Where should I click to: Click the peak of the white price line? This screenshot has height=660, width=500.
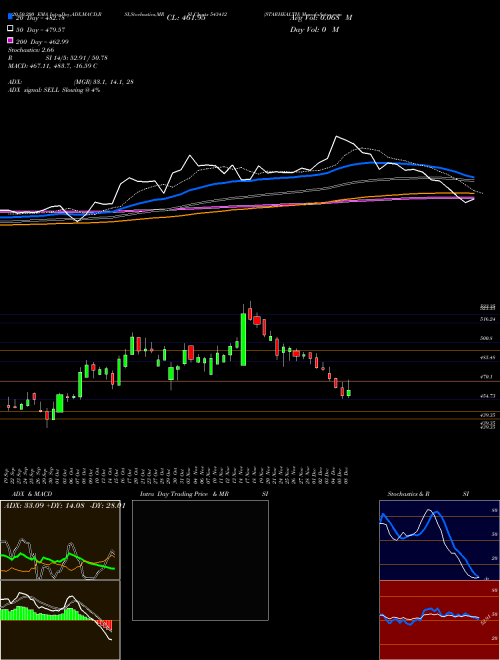coord(336,136)
